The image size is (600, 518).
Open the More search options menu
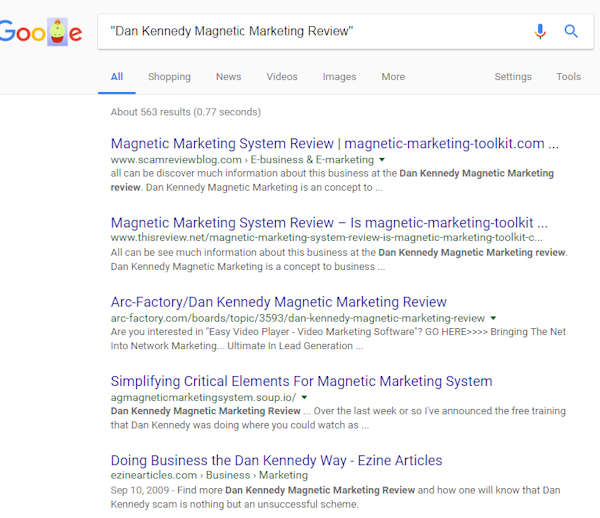[393, 77]
